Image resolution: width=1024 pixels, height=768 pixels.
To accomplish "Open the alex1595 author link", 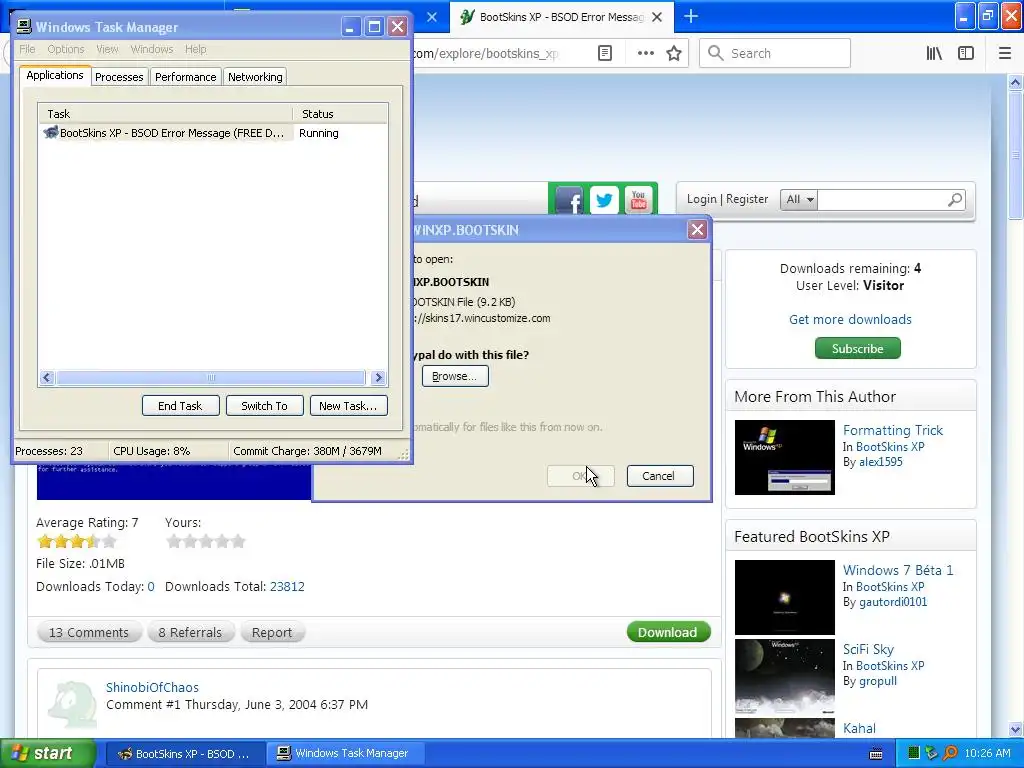I will pyautogui.click(x=880, y=462).
